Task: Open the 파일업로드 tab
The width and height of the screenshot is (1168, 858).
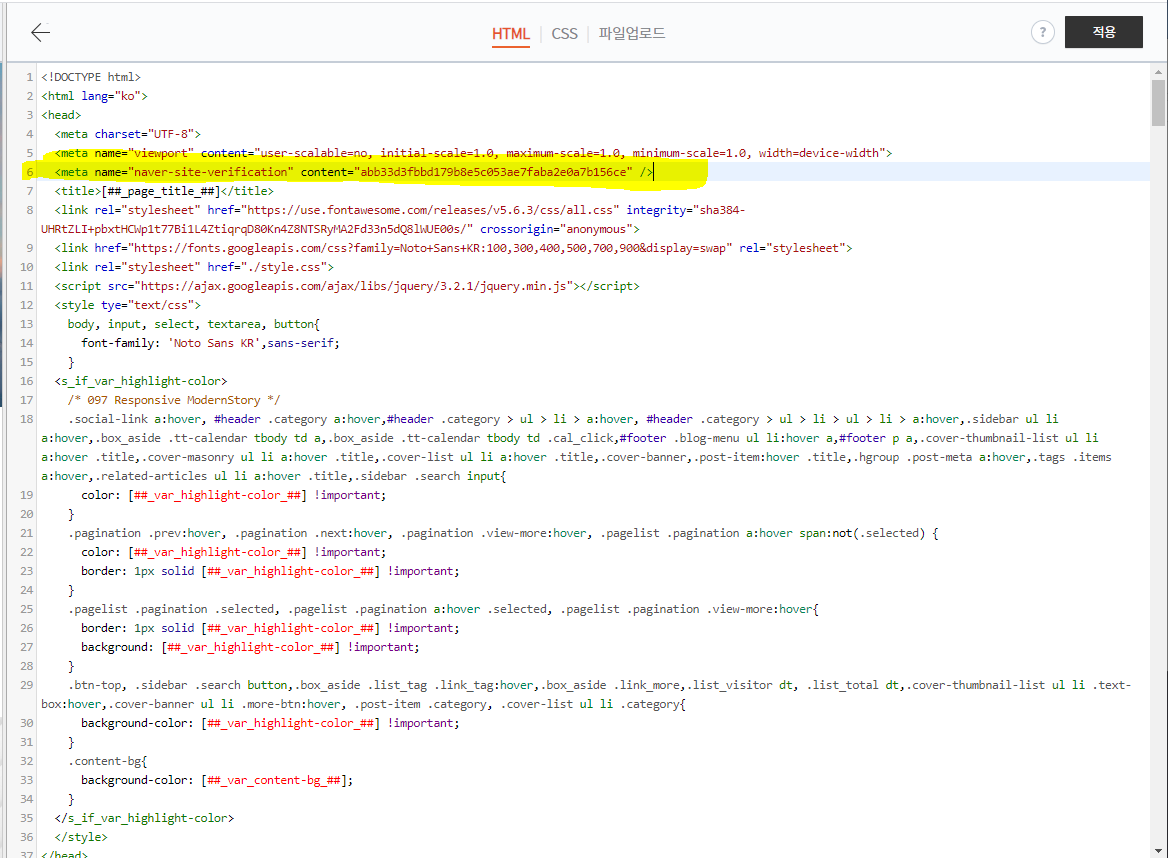Action: pyautogui.click(x=632, y=34)
